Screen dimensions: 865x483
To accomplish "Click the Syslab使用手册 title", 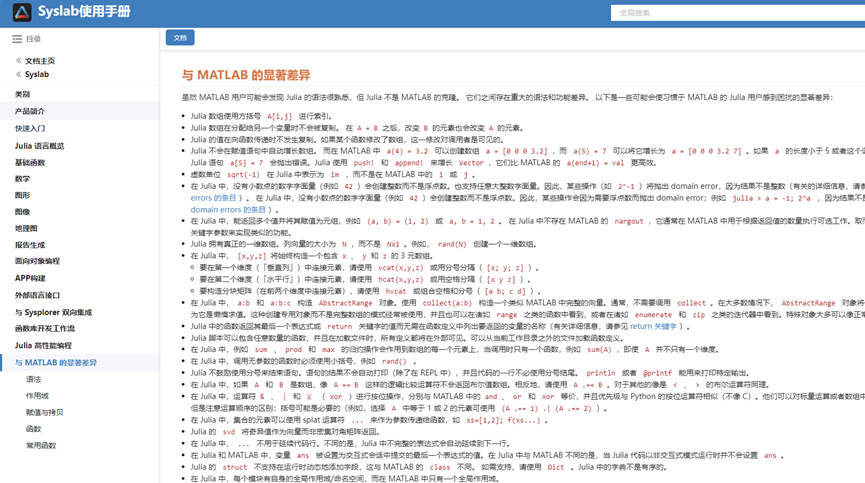I will click(x=84, y=12).
